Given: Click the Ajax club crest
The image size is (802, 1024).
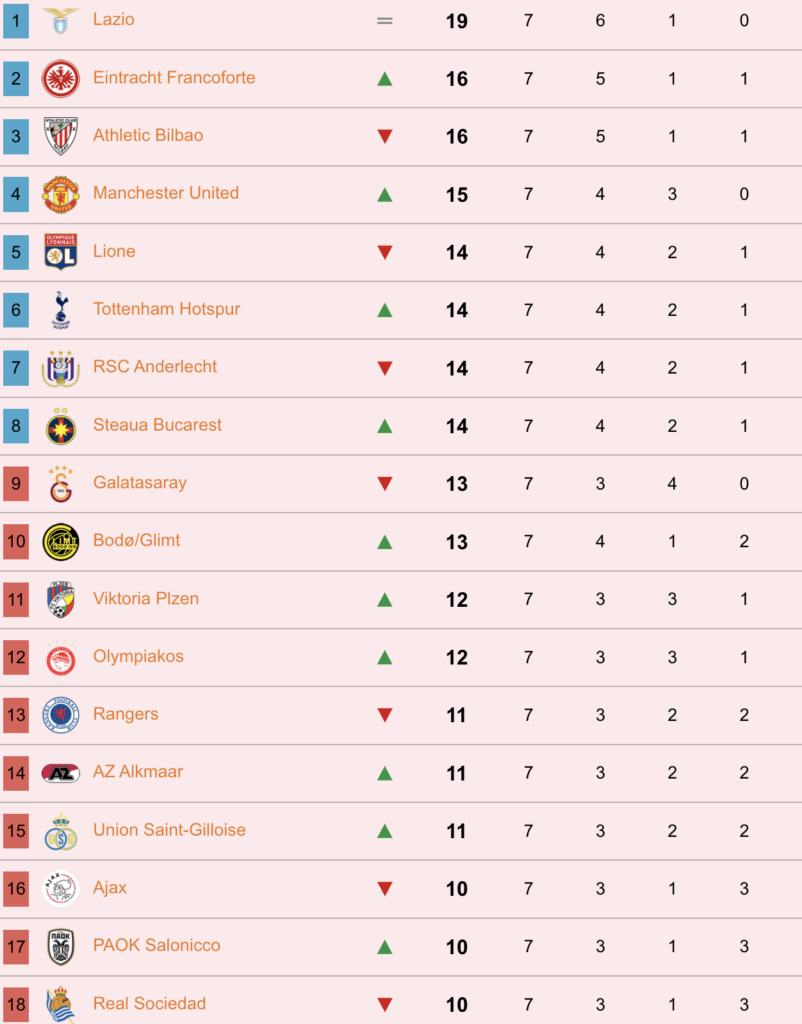Looking at the screenshot, I should 61,888.
